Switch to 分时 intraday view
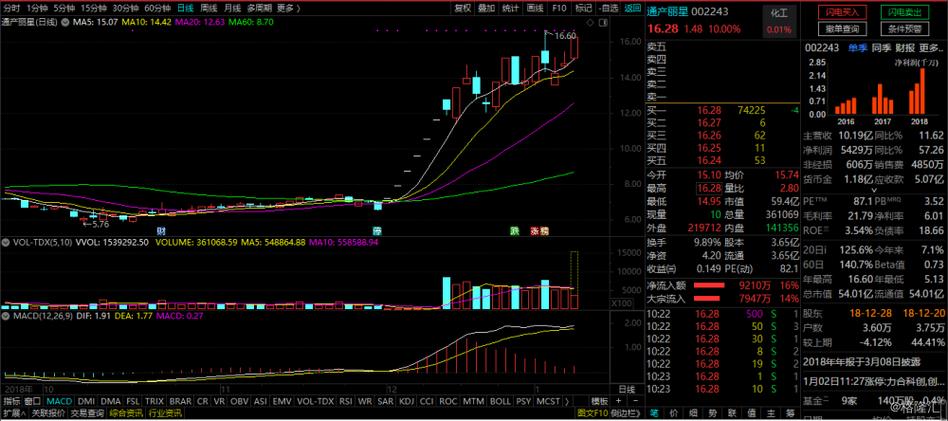 11,8
